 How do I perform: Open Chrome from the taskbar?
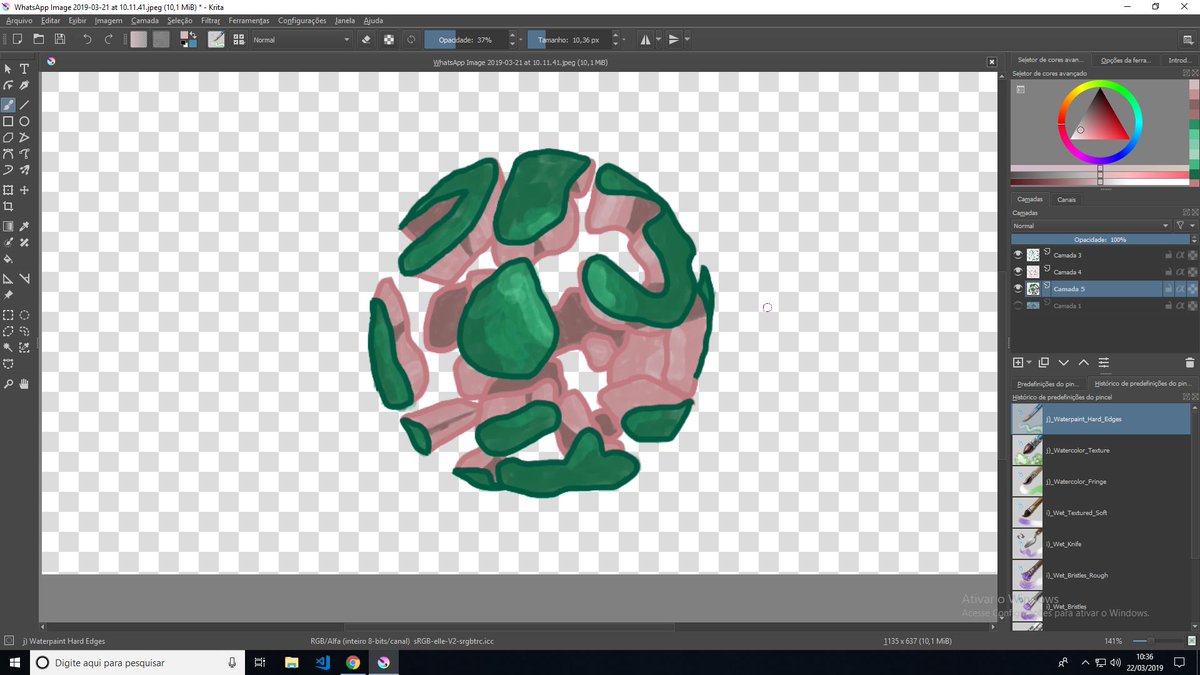pos(353,662)
